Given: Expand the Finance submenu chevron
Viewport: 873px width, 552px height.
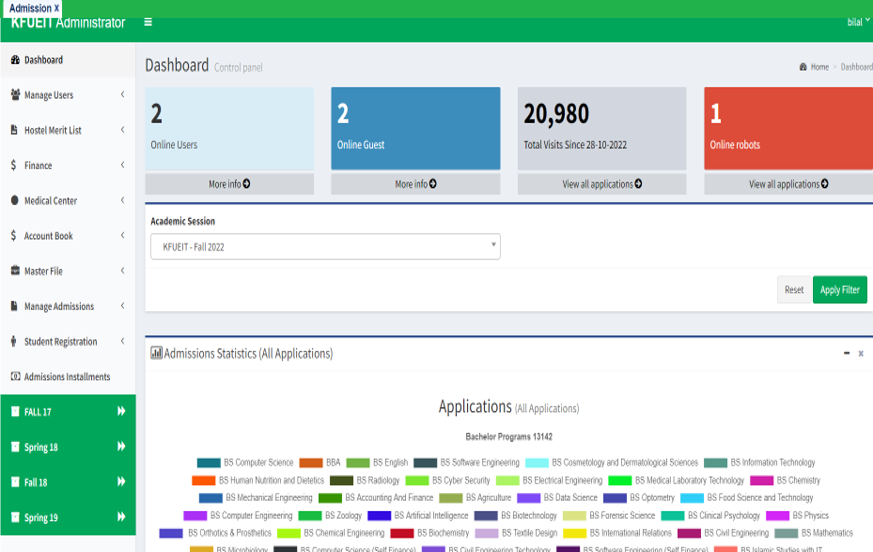Looking at the screenshot, I should 122,164.
